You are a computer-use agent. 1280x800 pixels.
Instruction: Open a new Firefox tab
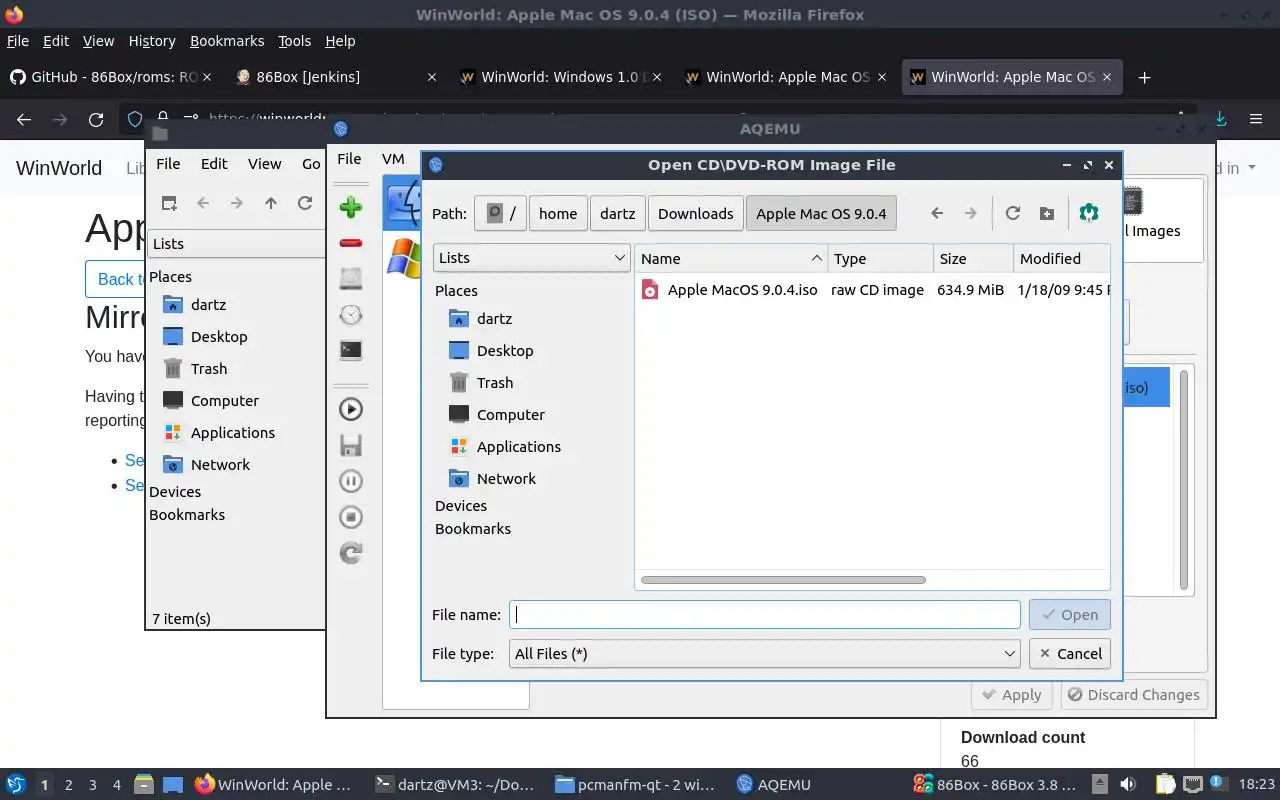(1145, 77)
